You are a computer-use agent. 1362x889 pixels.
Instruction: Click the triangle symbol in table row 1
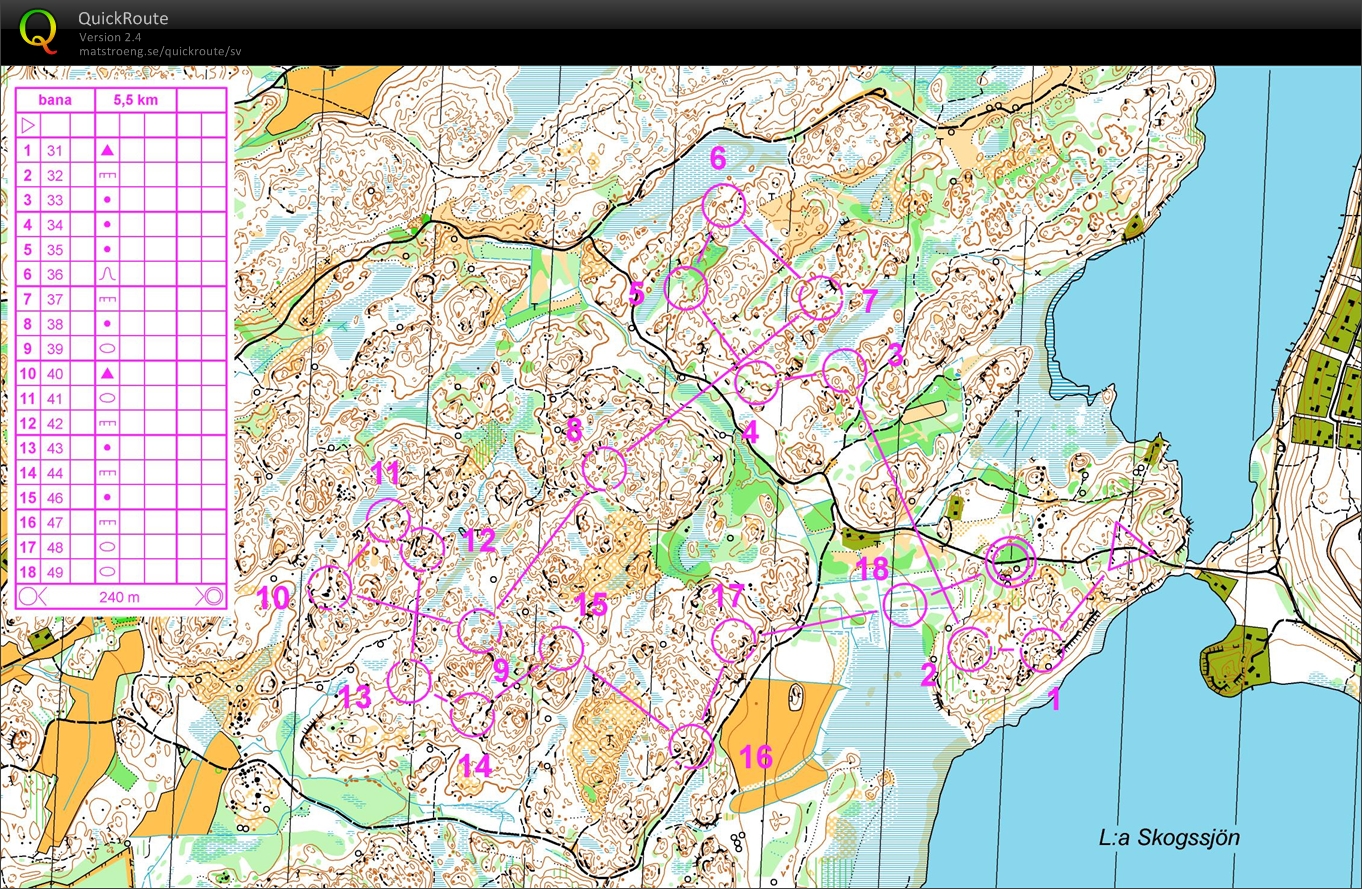(x=107, y=150)
